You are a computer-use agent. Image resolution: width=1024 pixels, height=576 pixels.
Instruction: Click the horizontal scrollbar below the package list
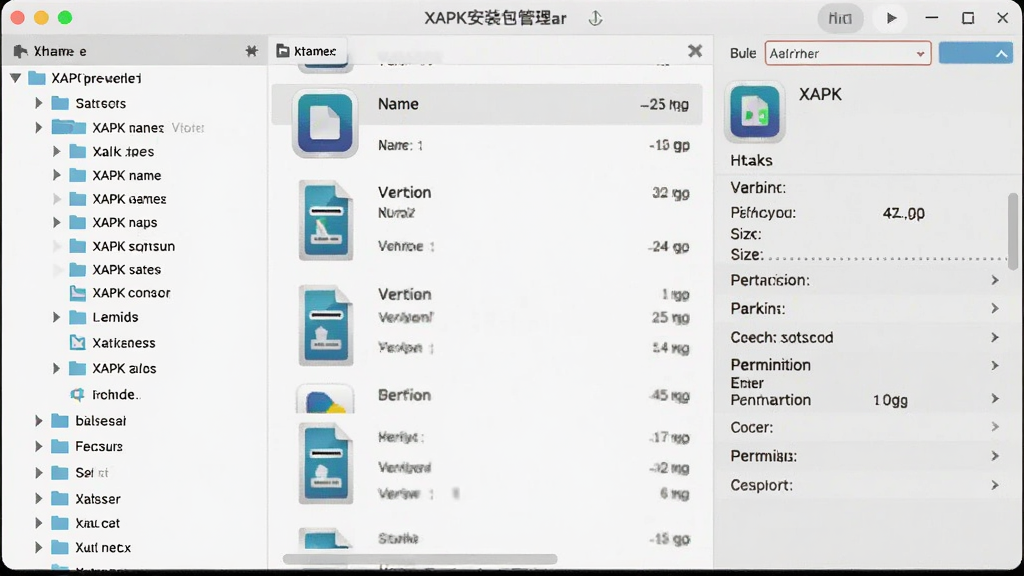(420, 559)
